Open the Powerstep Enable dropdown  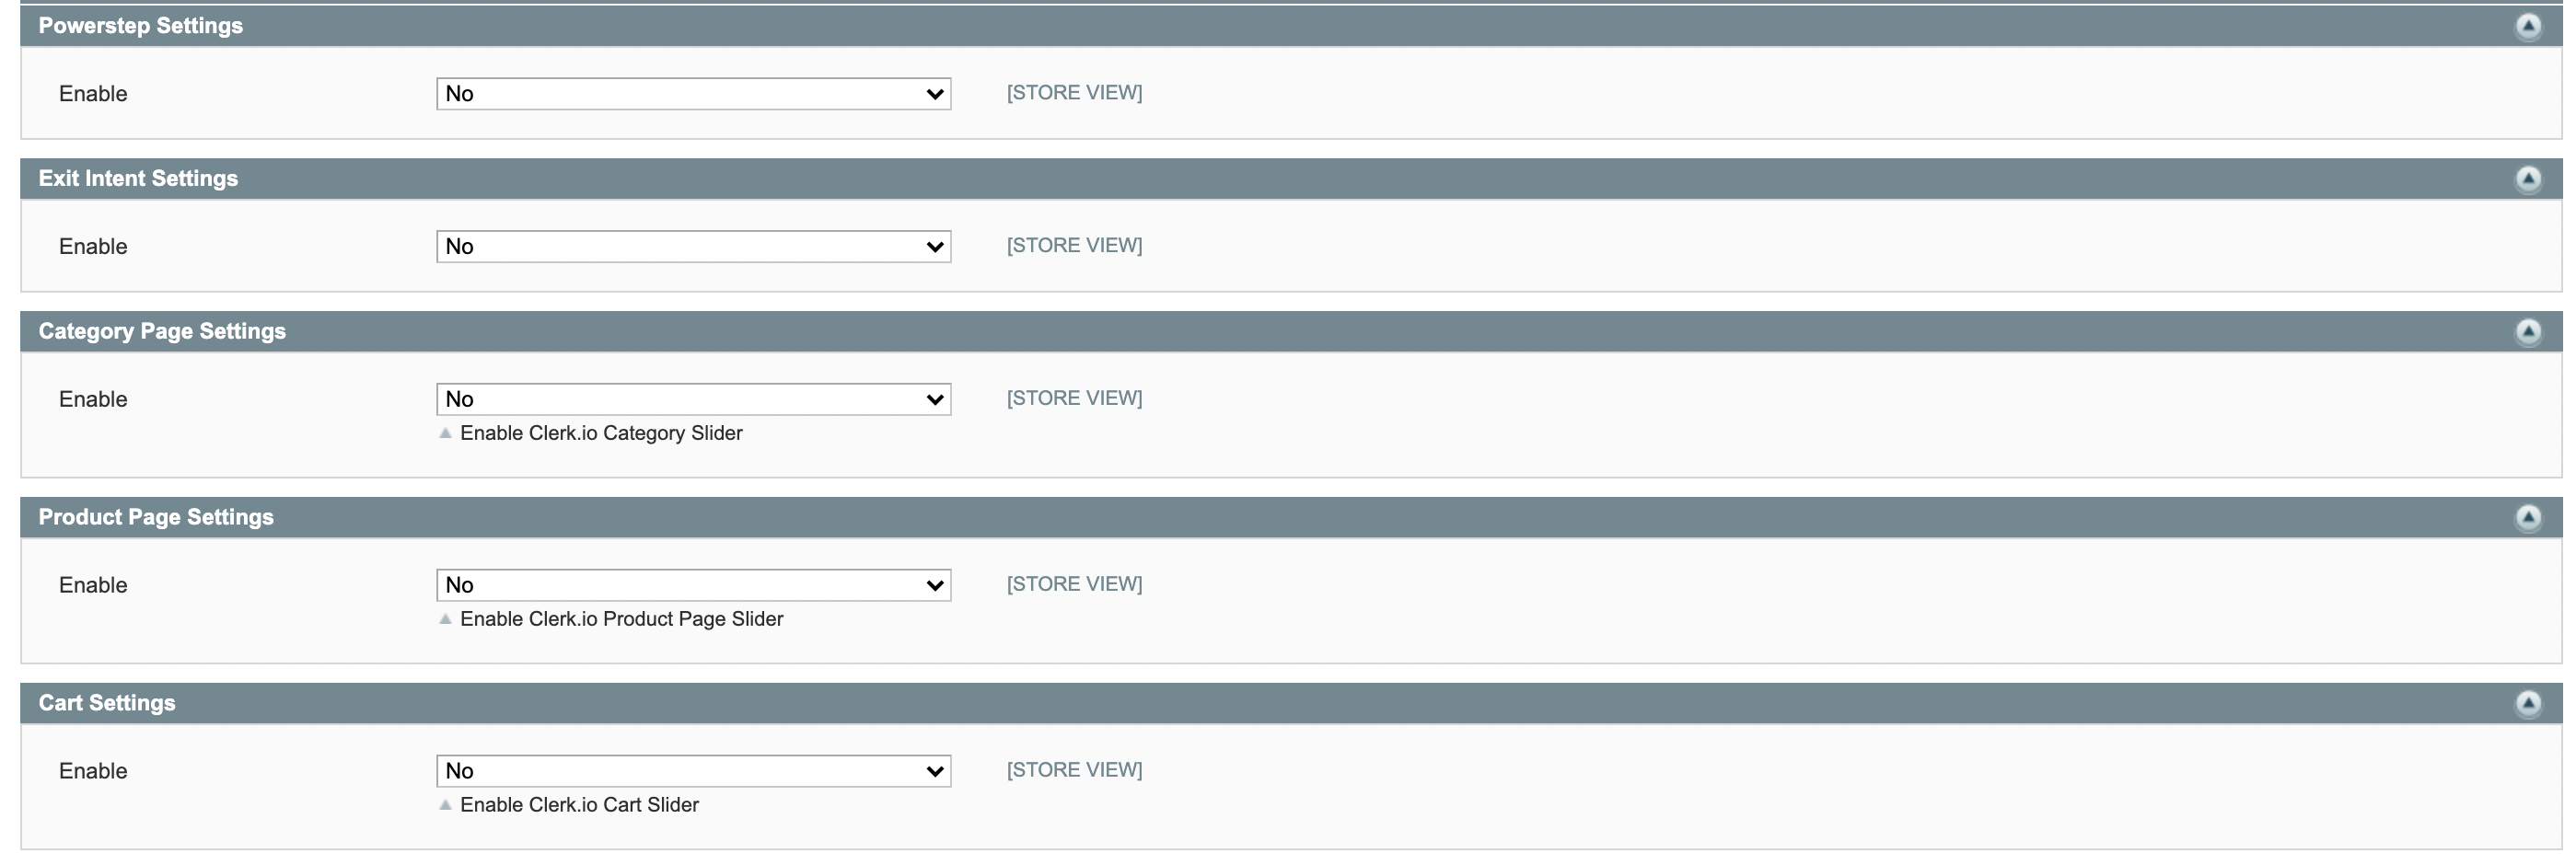pos(693,94)
